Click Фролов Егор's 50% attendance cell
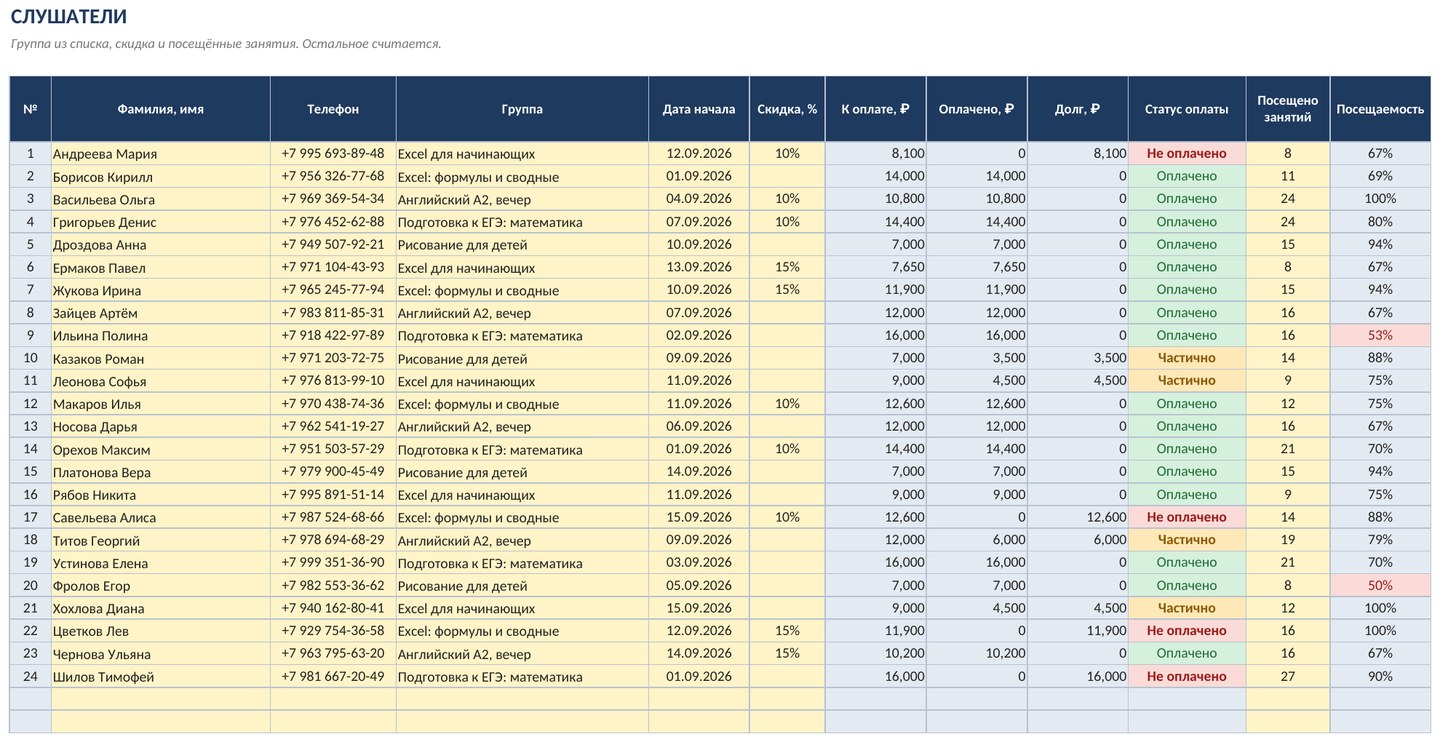 [1380, 586]
